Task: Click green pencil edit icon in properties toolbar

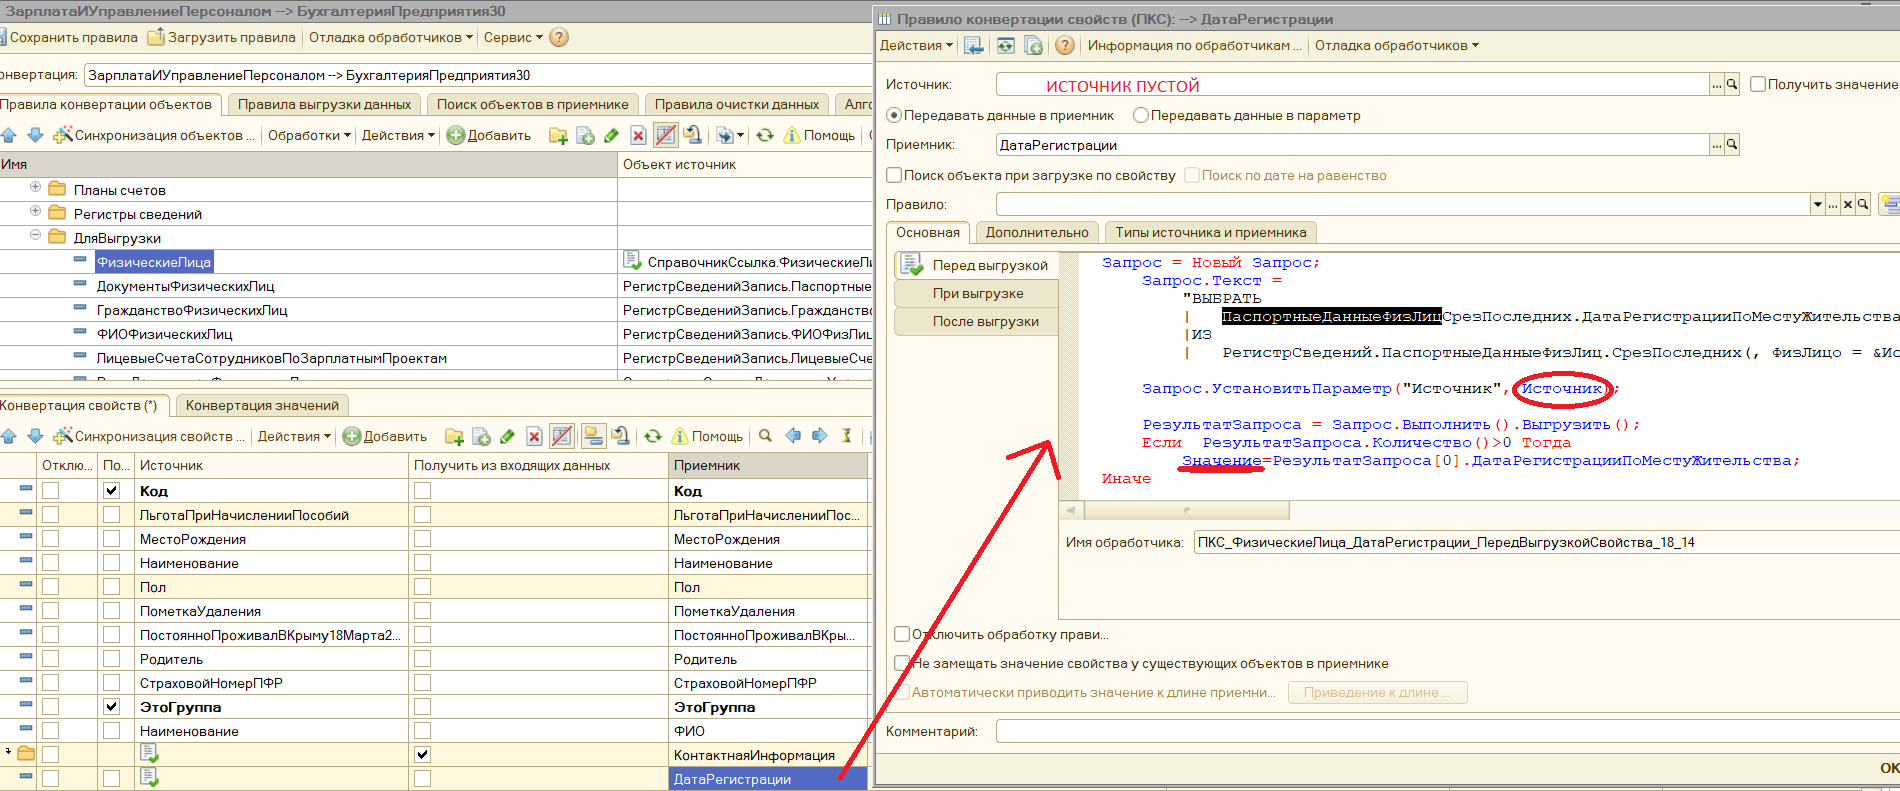Action: coord(507,436)
